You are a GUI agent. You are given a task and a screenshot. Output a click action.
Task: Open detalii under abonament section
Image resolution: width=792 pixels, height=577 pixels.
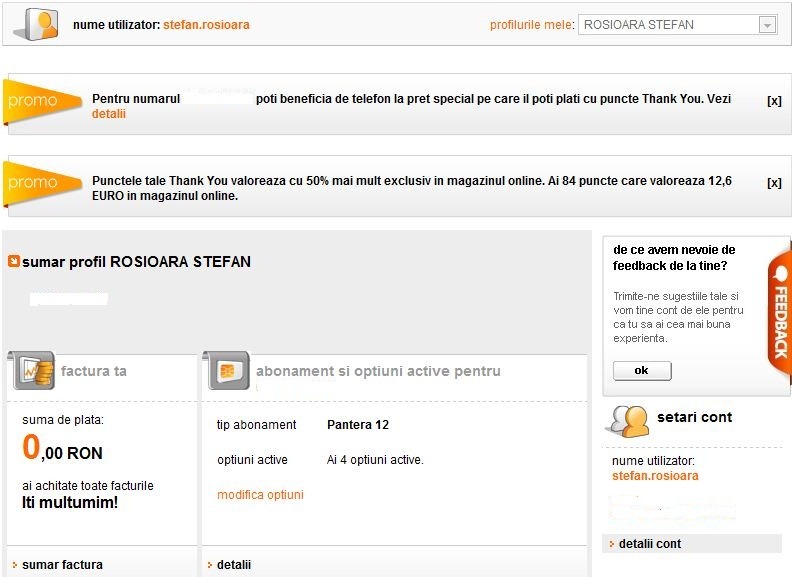click(234, 564)
